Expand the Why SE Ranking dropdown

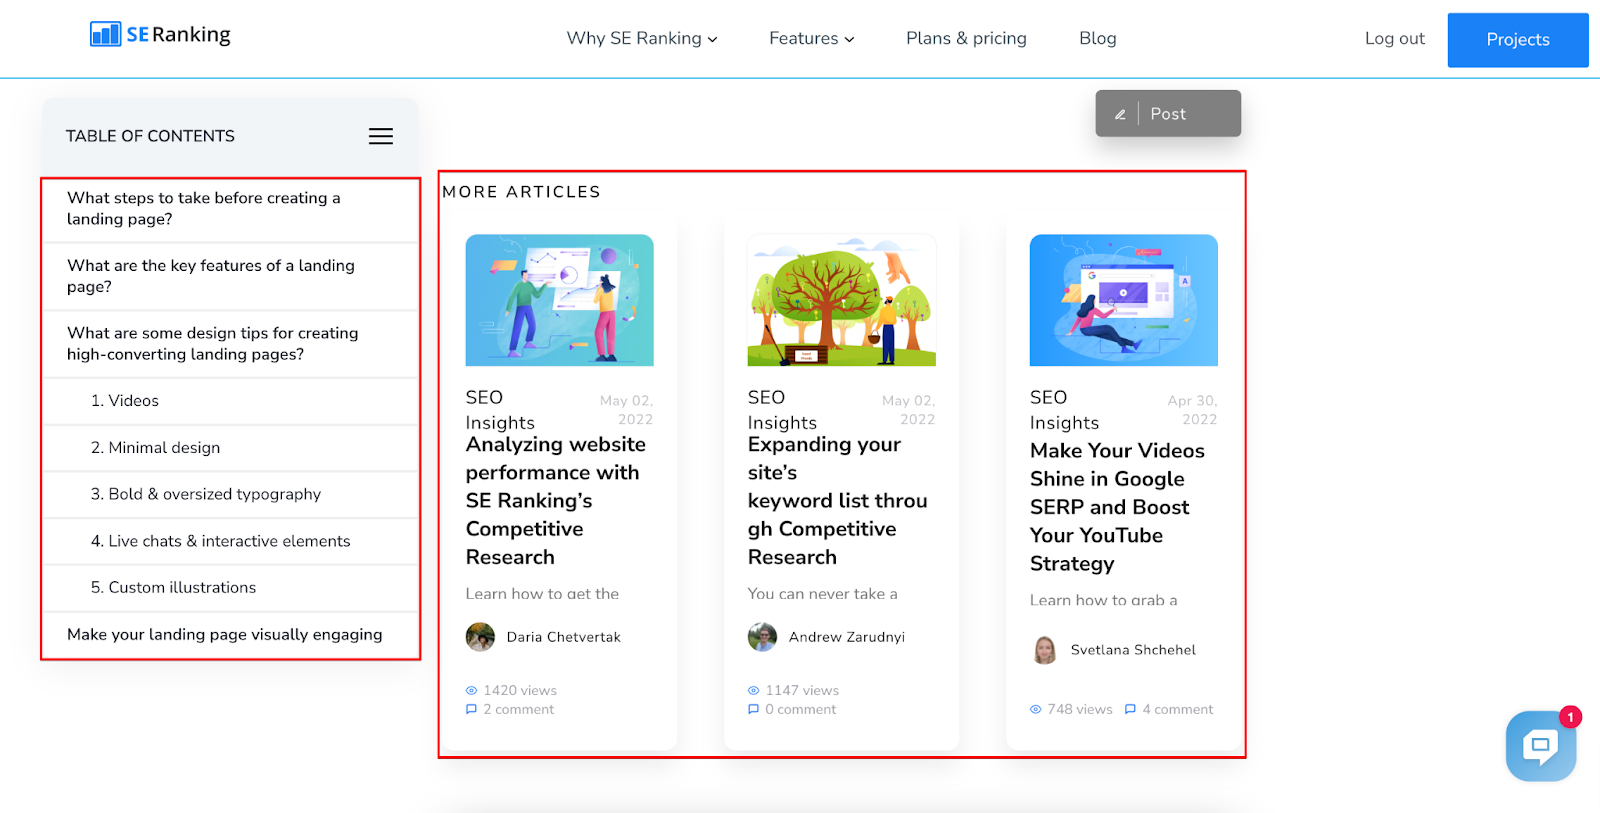642,39
